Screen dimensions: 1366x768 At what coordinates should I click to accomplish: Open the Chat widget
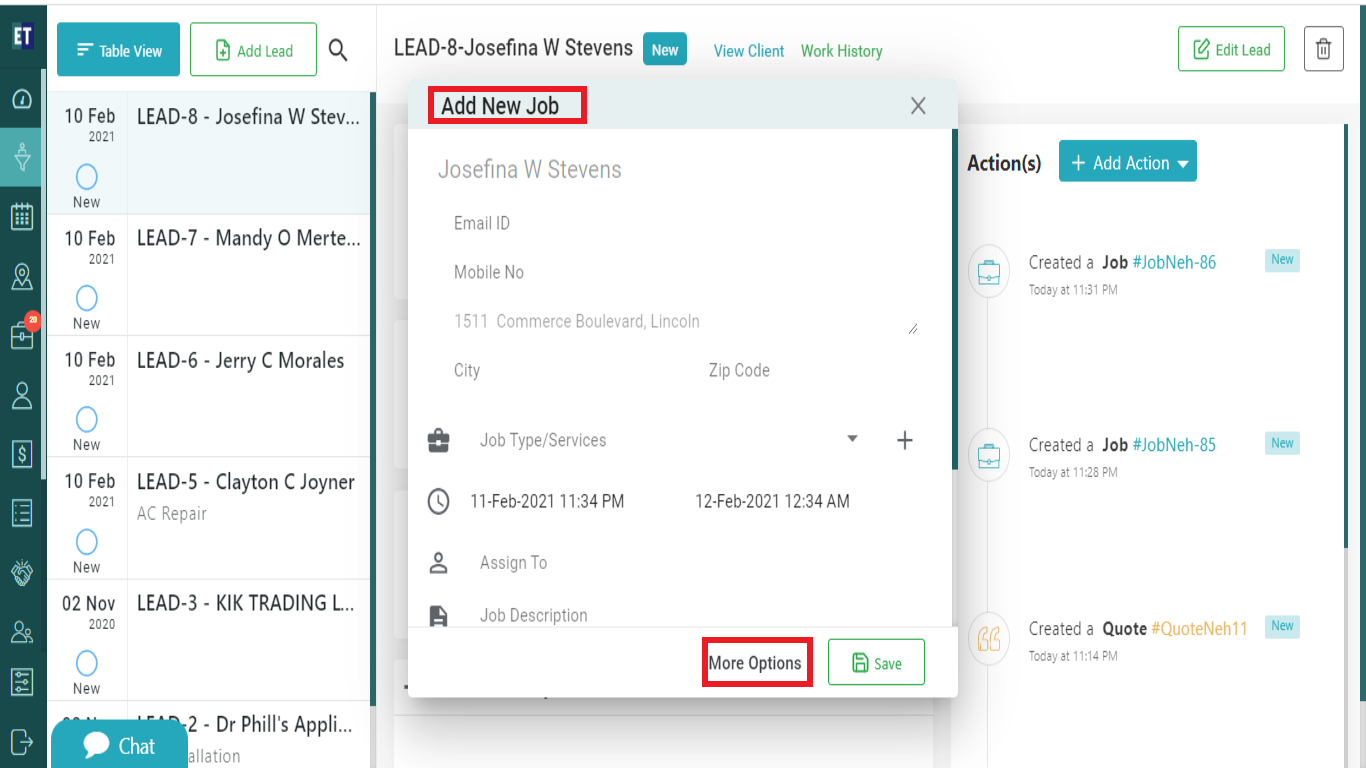pyautogui.click(x=119, y=745)
